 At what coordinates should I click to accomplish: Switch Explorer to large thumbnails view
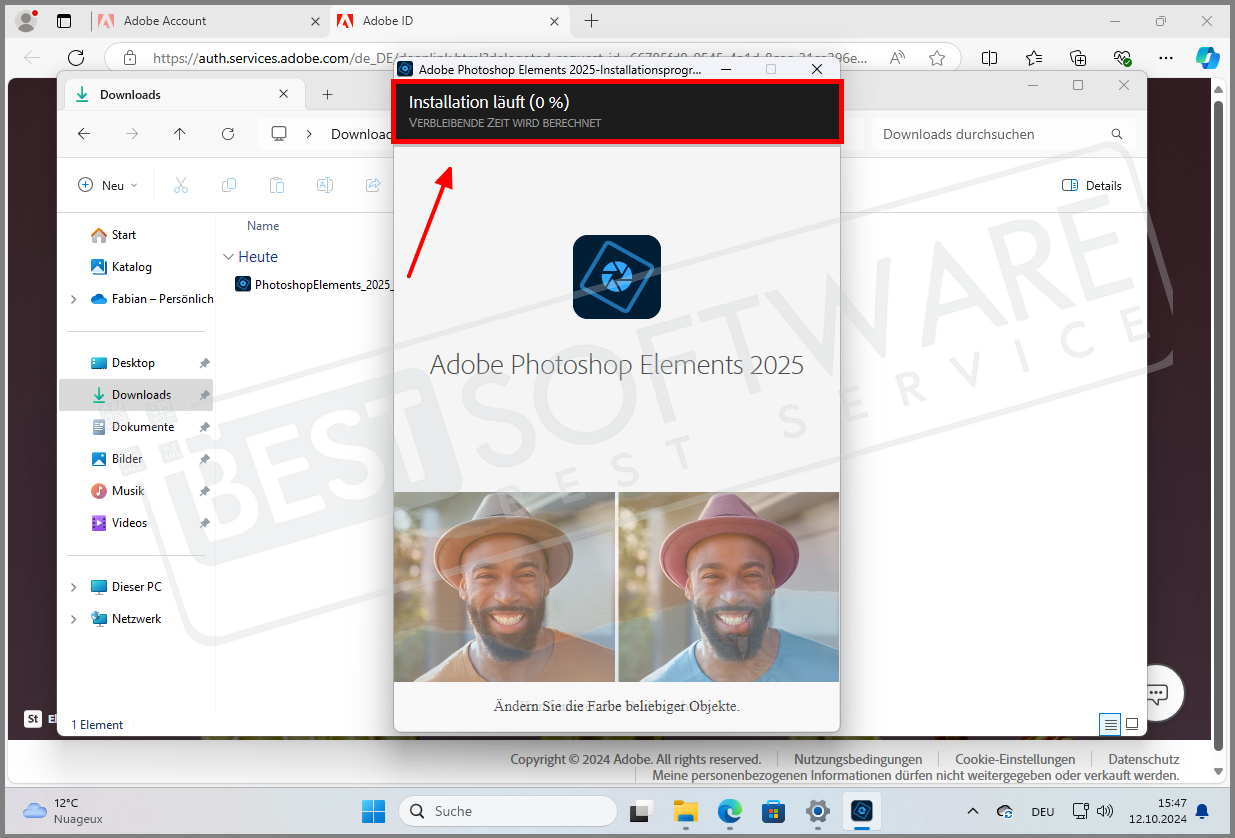click(1132, 723)
